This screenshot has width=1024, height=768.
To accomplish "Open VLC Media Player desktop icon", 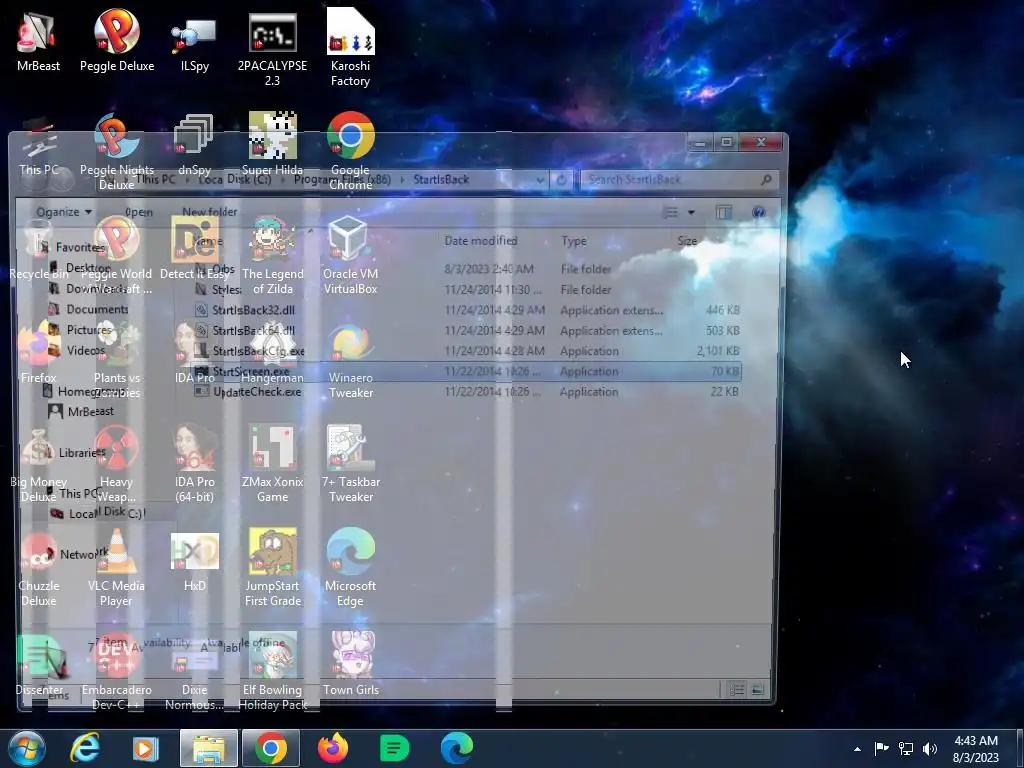I will pos(116,568).
